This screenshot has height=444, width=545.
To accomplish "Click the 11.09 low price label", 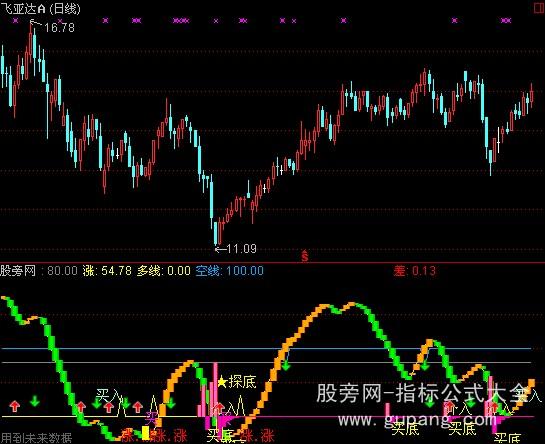I will point(242,249).
